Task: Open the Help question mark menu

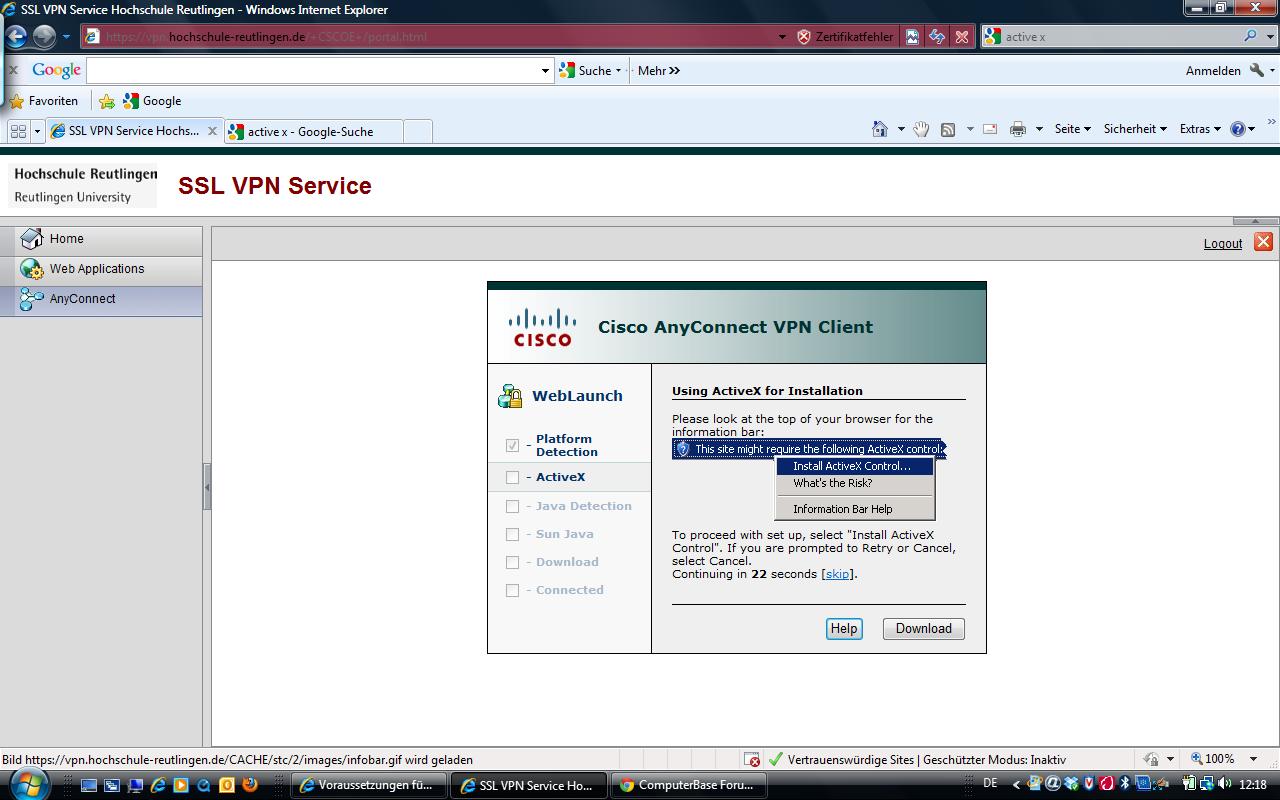Action: point(1243,129)
